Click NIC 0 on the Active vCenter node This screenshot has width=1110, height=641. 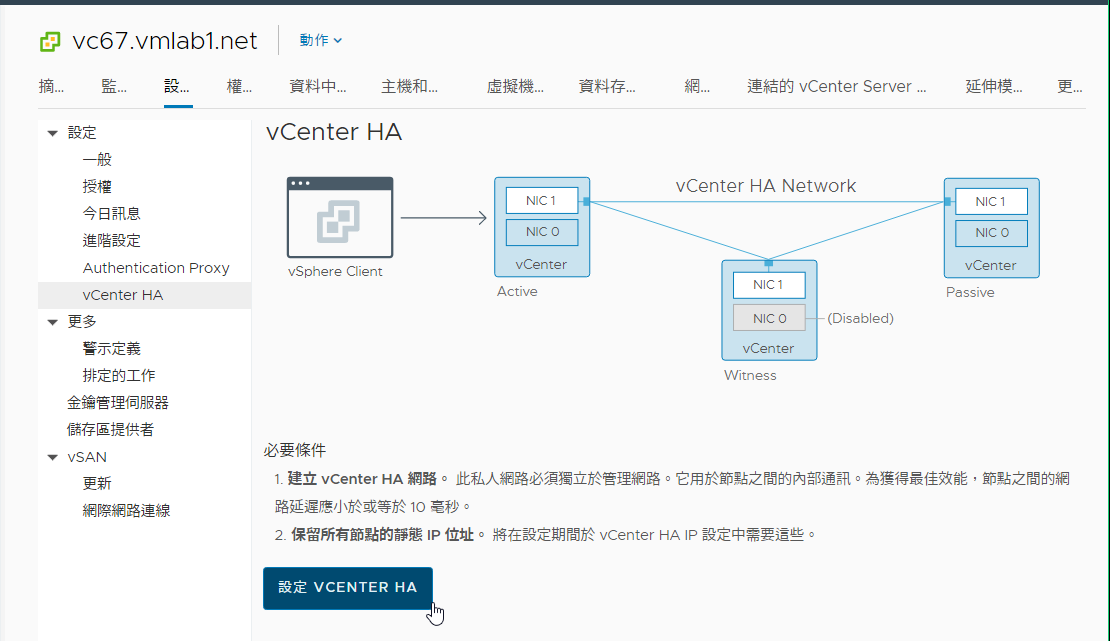click(x=542, y=232)
